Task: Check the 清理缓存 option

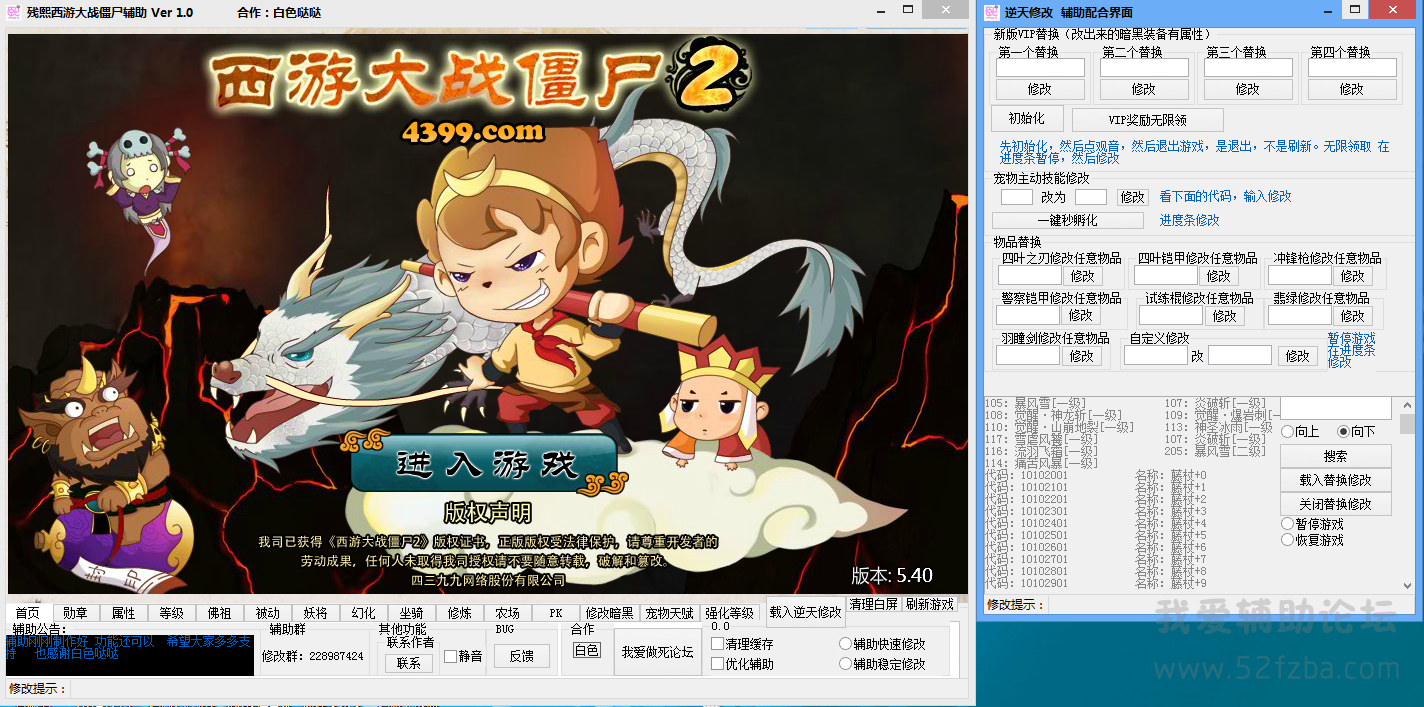Action: tap(717, 644)
